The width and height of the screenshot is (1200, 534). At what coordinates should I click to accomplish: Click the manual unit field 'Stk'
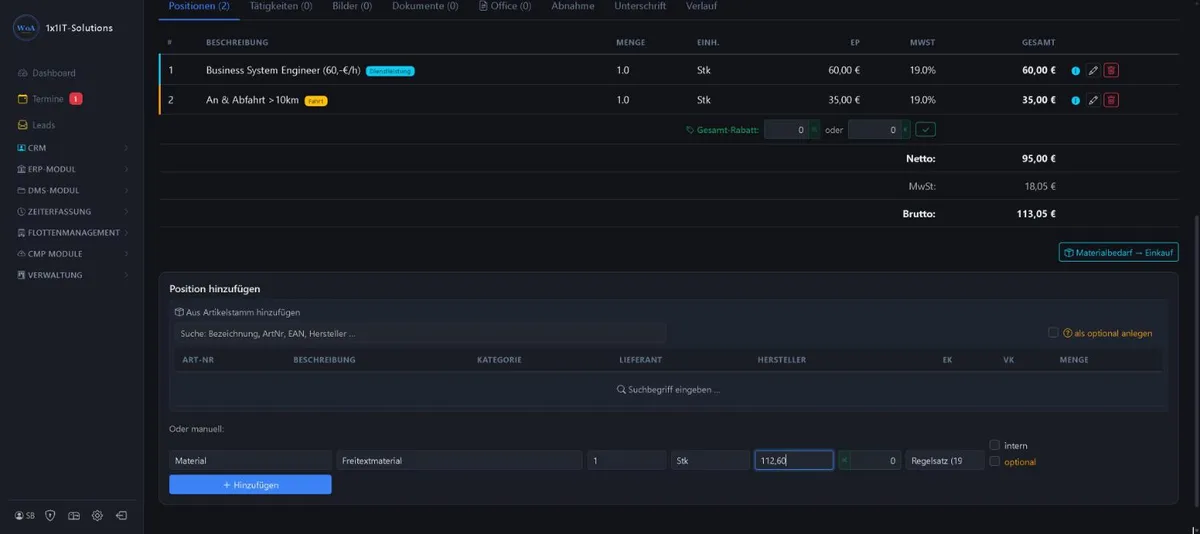click(710, 460)
